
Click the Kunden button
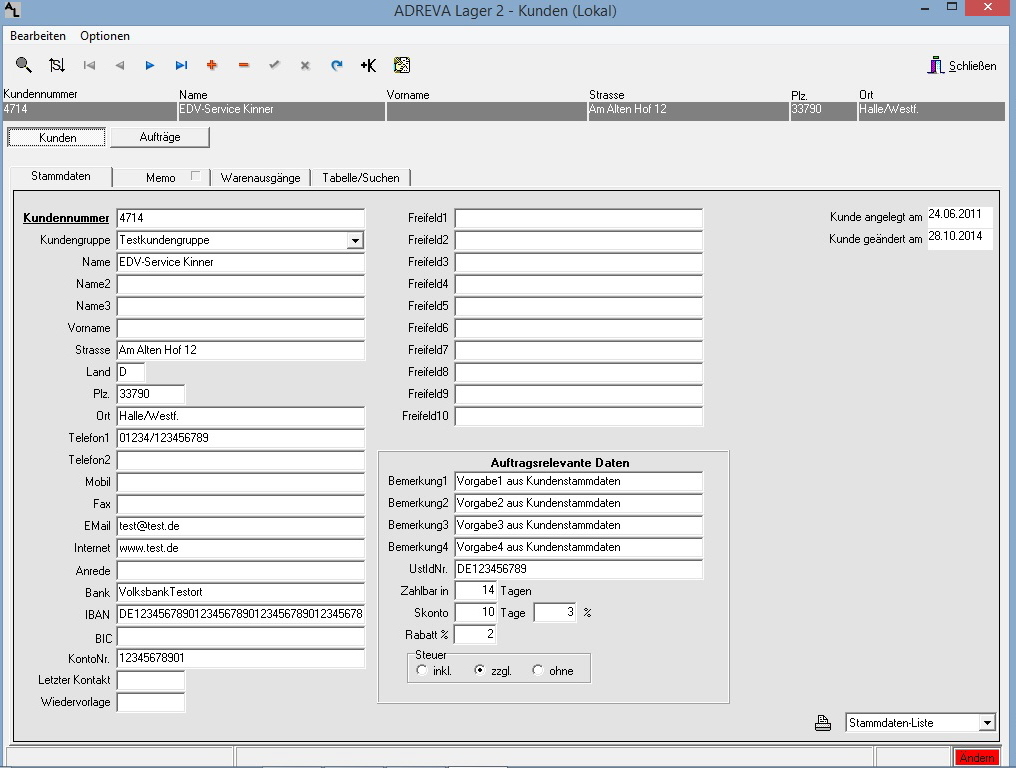[57, 137]
